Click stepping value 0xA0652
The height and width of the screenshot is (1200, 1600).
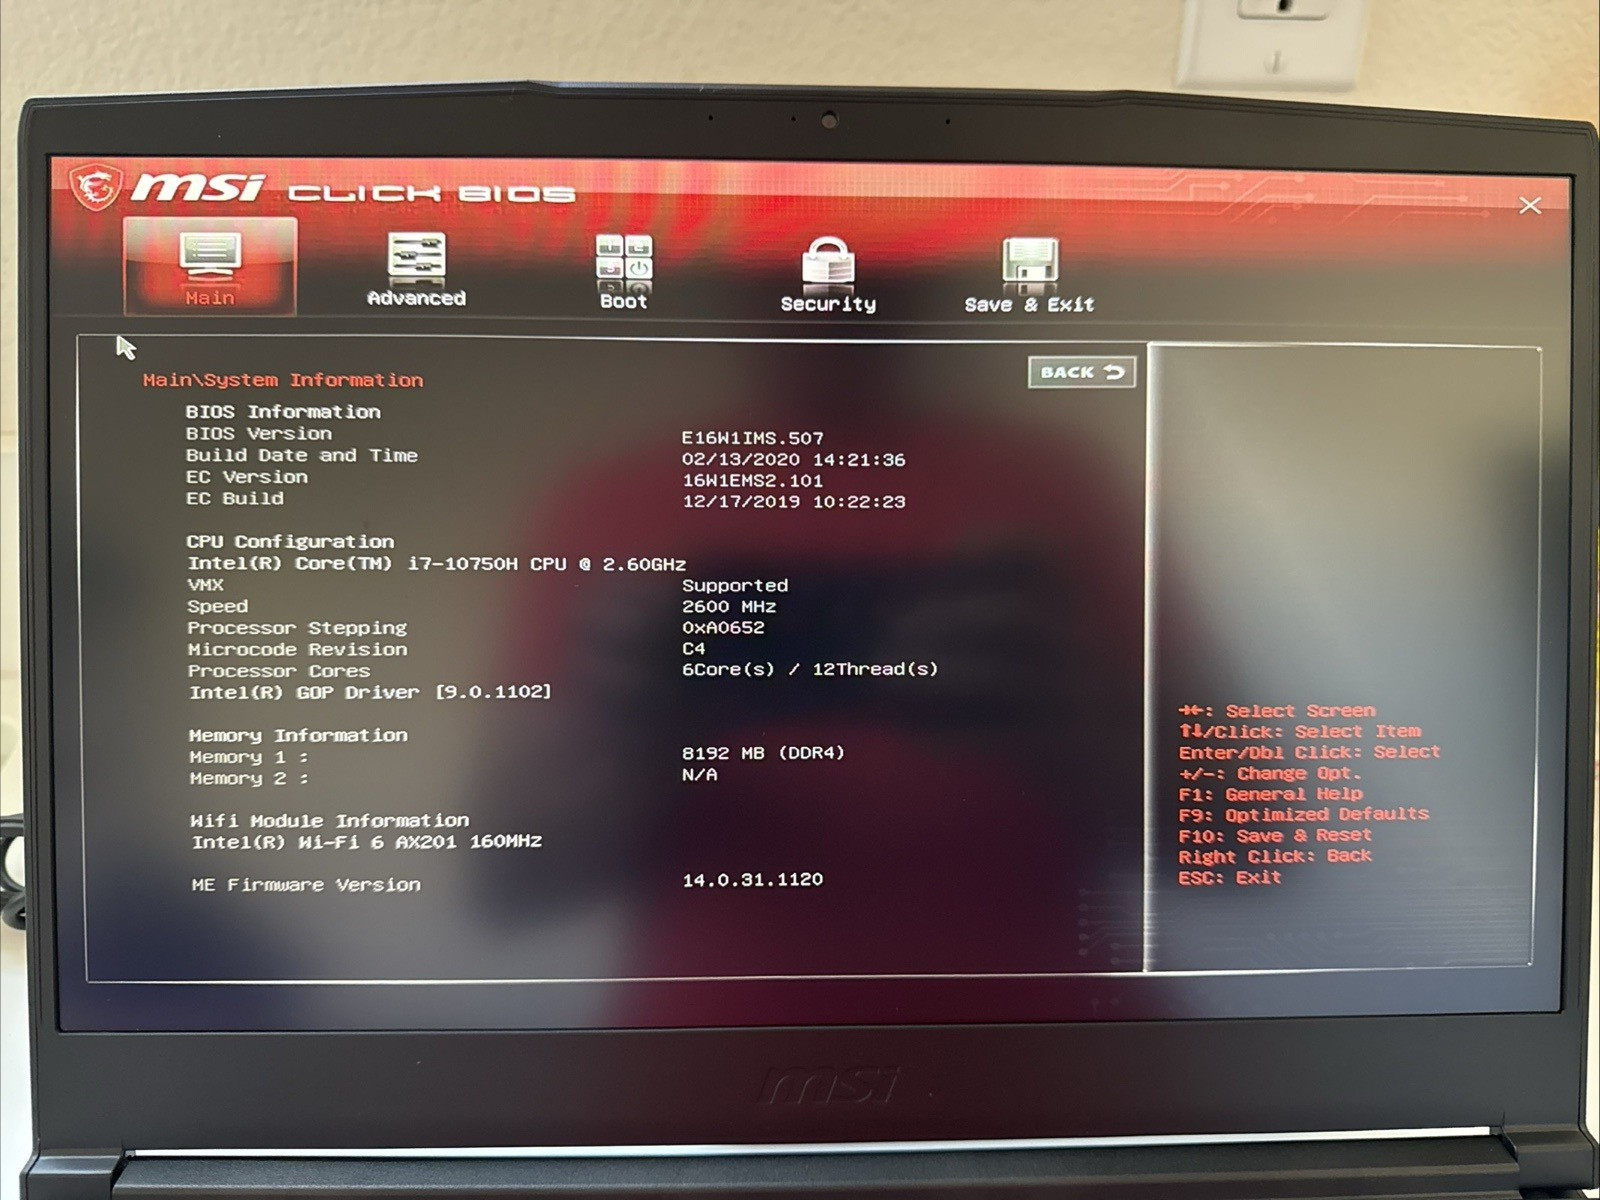click(723, 628)
